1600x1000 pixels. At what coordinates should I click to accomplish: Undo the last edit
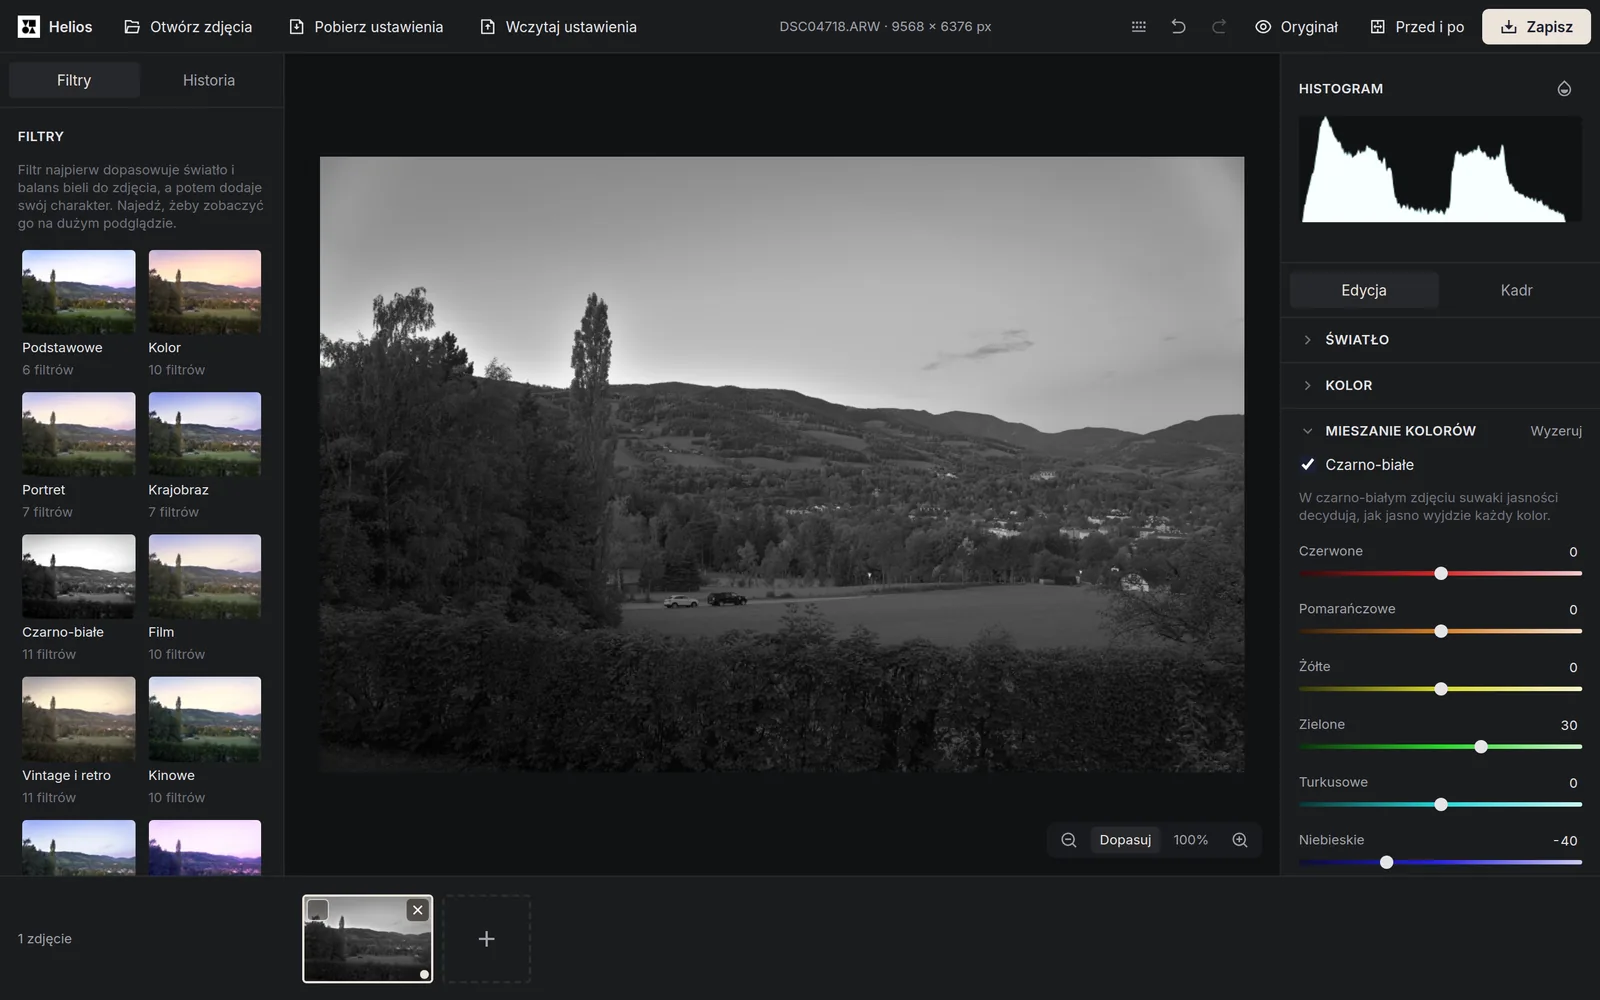click(1178, 27)
